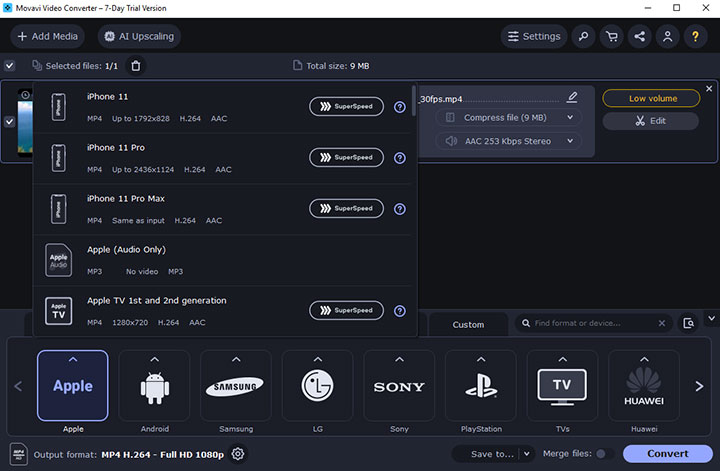Screen dimensions: 720x471
Task: Click the Apple TV preset icon
Action: [x=58, y=311]
